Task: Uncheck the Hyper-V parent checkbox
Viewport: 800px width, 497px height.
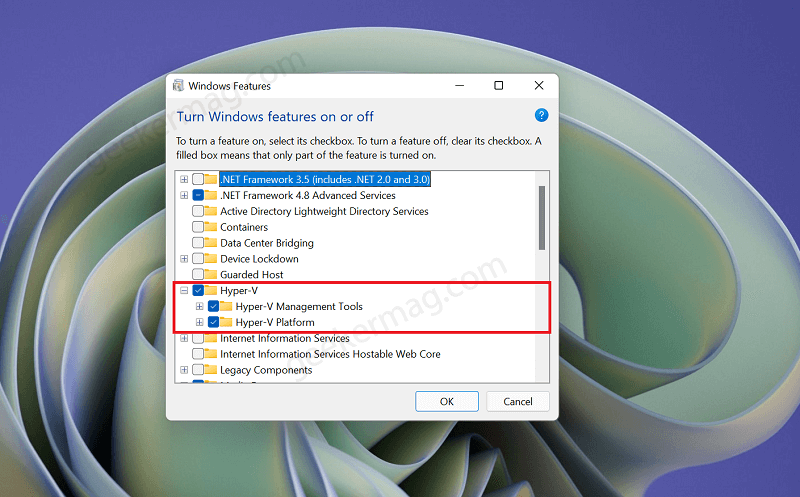Action: click(x=198, y=290)
